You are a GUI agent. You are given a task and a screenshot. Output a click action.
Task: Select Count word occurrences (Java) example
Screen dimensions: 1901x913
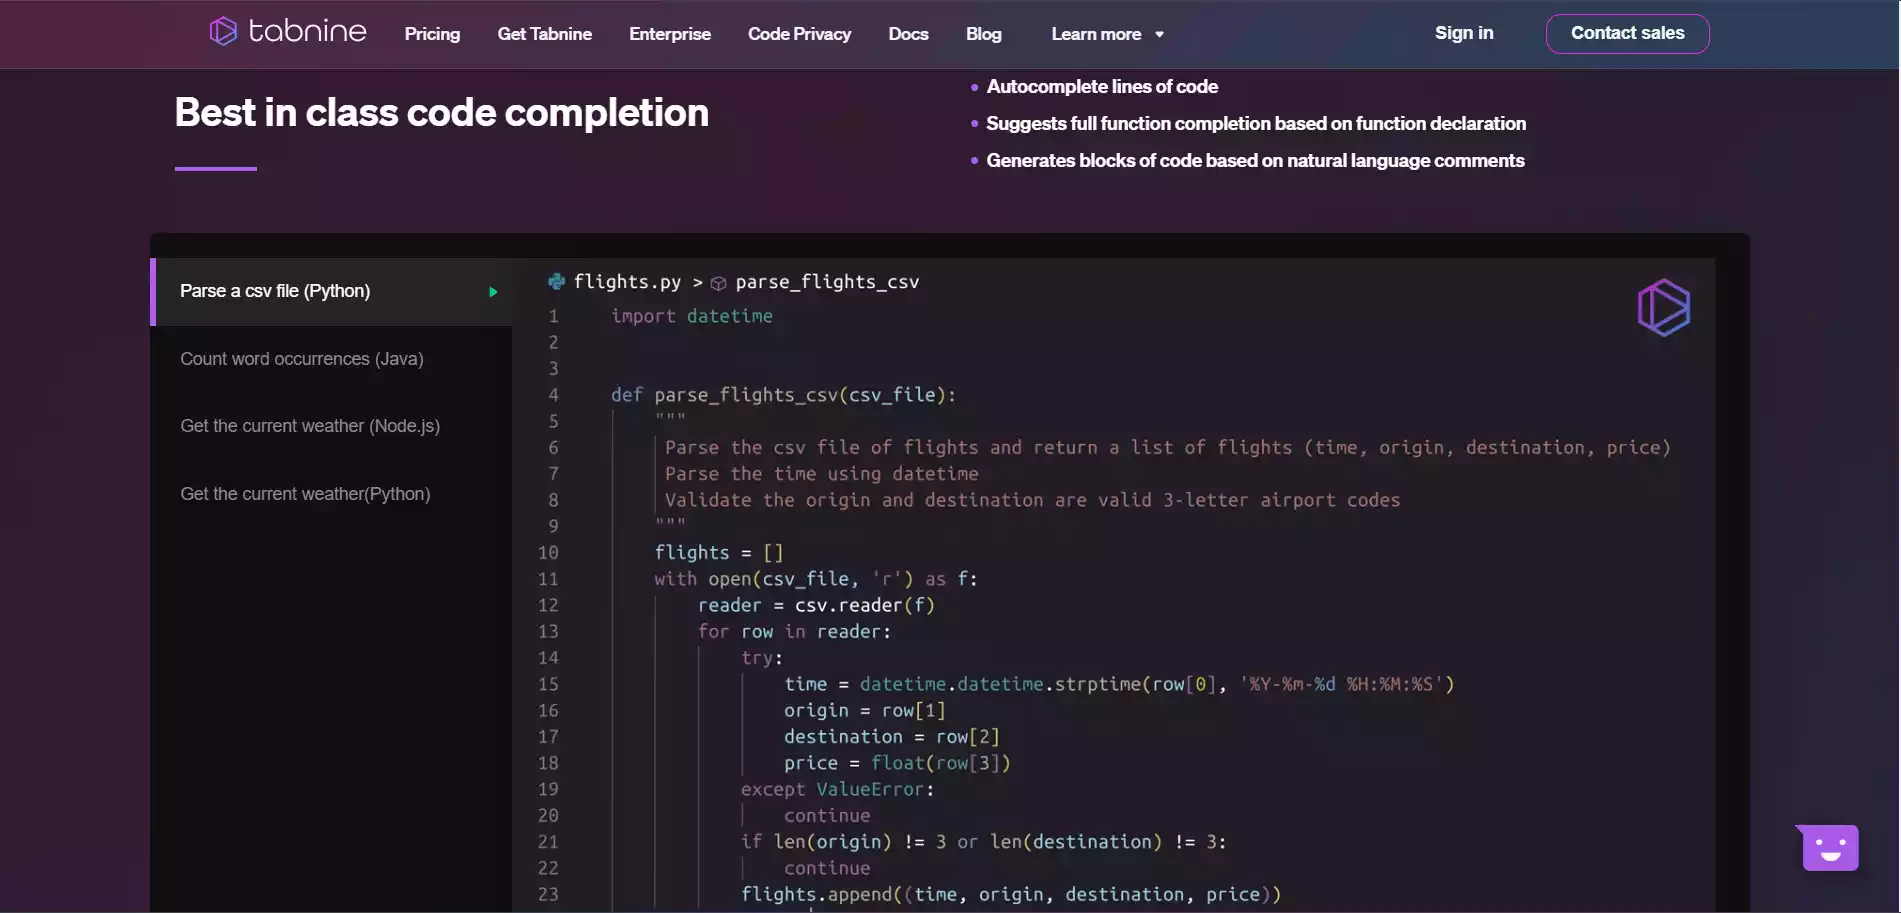tap(302, 359)
